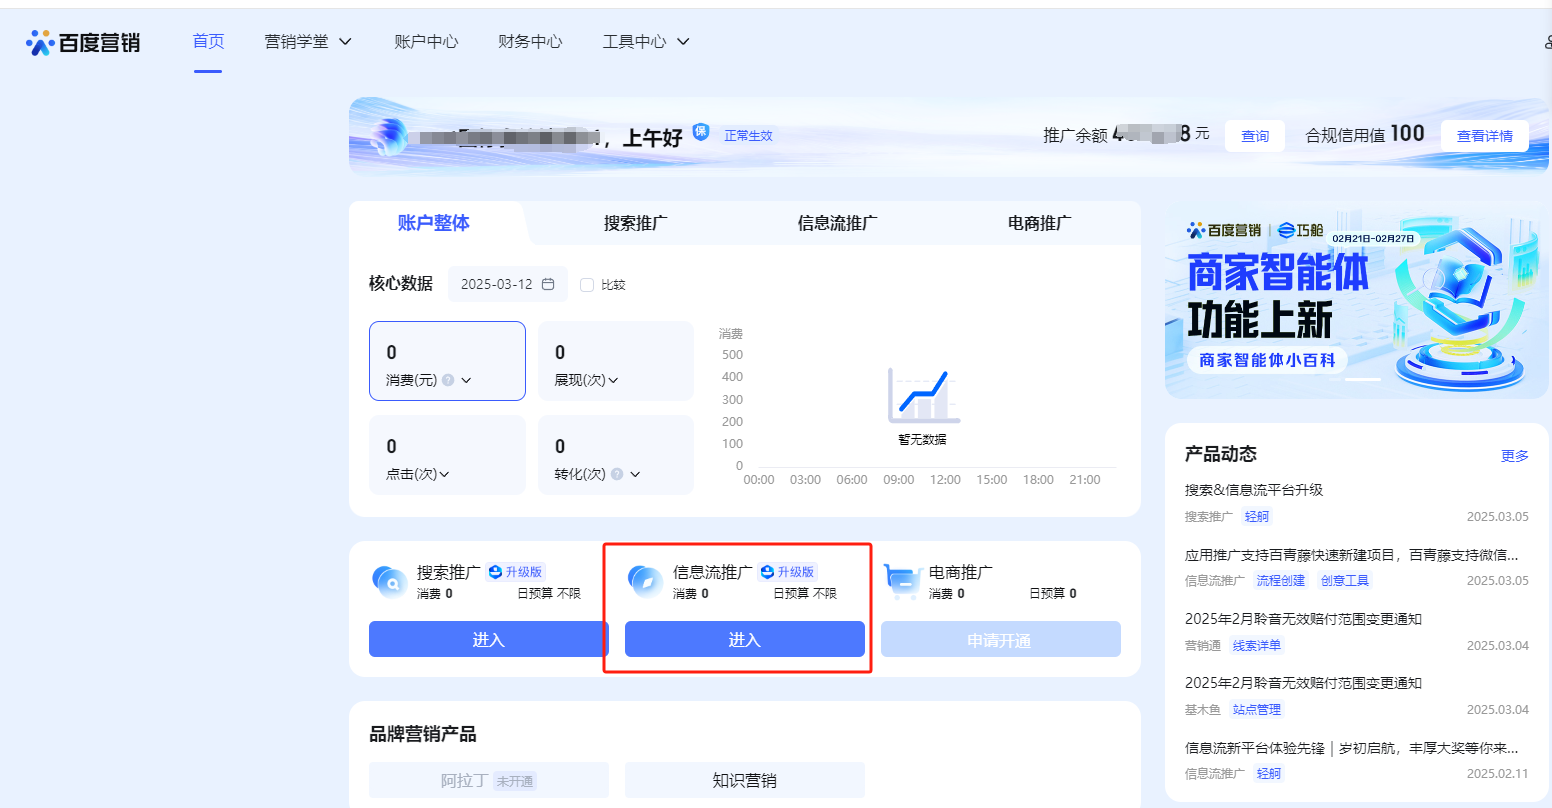Screen dimensions: 1552x808
Task: Click the 信息流推广 compass product icon
Action: [645, 581]
